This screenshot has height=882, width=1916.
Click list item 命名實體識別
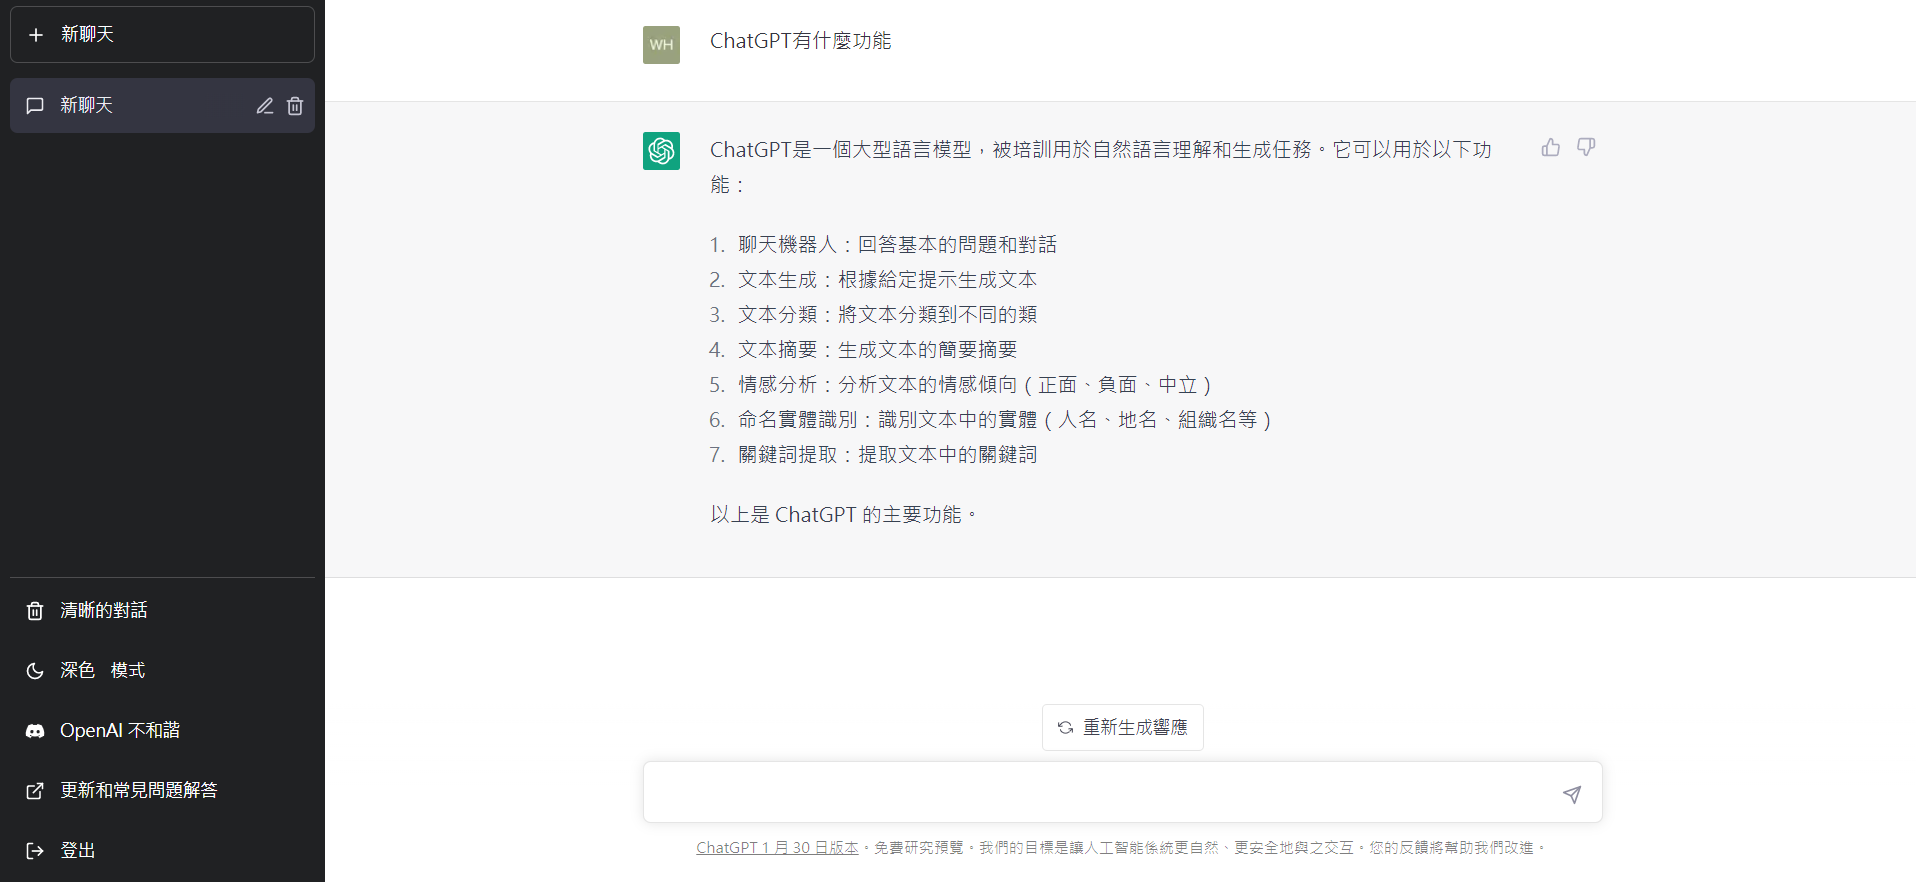coord(1005,420)
